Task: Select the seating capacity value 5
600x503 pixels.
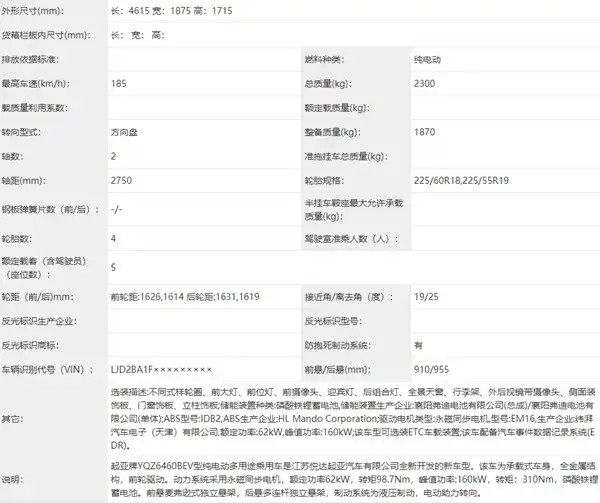Action: (x=113, y=267)
